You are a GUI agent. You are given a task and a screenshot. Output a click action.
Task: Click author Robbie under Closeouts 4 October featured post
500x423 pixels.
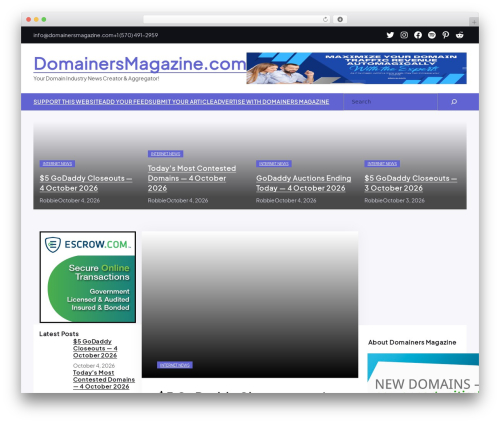tap(48, 201)
